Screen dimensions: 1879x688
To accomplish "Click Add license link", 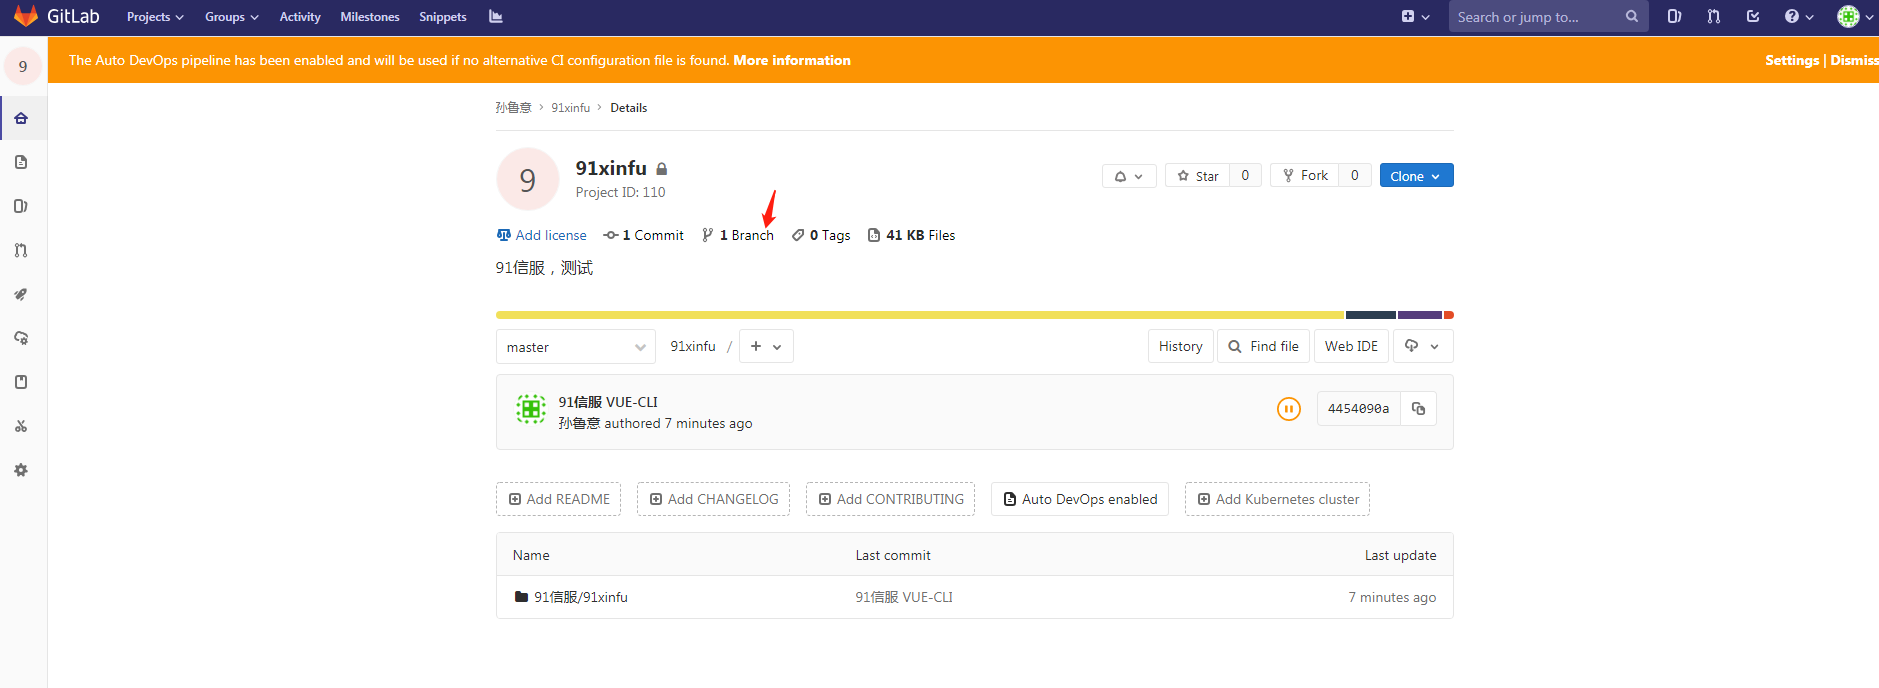I will point(542,235).
